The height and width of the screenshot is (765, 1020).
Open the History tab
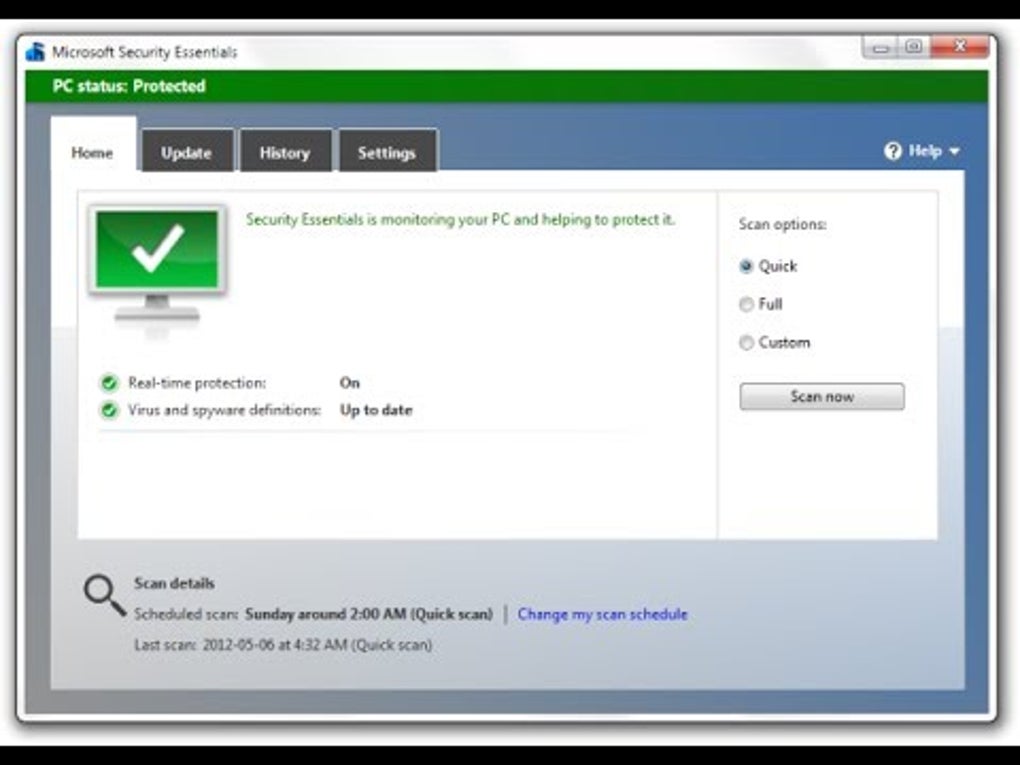[x=286, y=151]
